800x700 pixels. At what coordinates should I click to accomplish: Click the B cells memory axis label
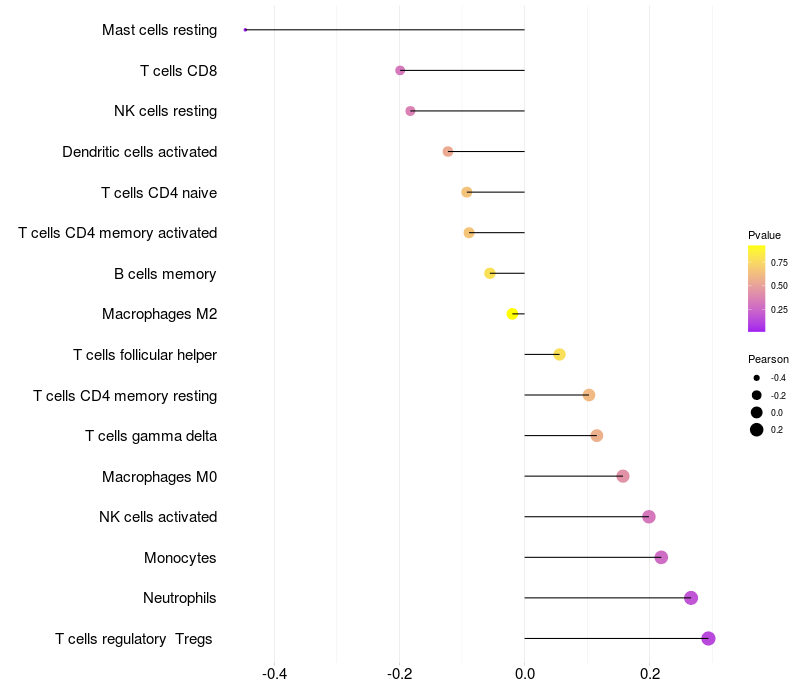click(x=165, y=274)
